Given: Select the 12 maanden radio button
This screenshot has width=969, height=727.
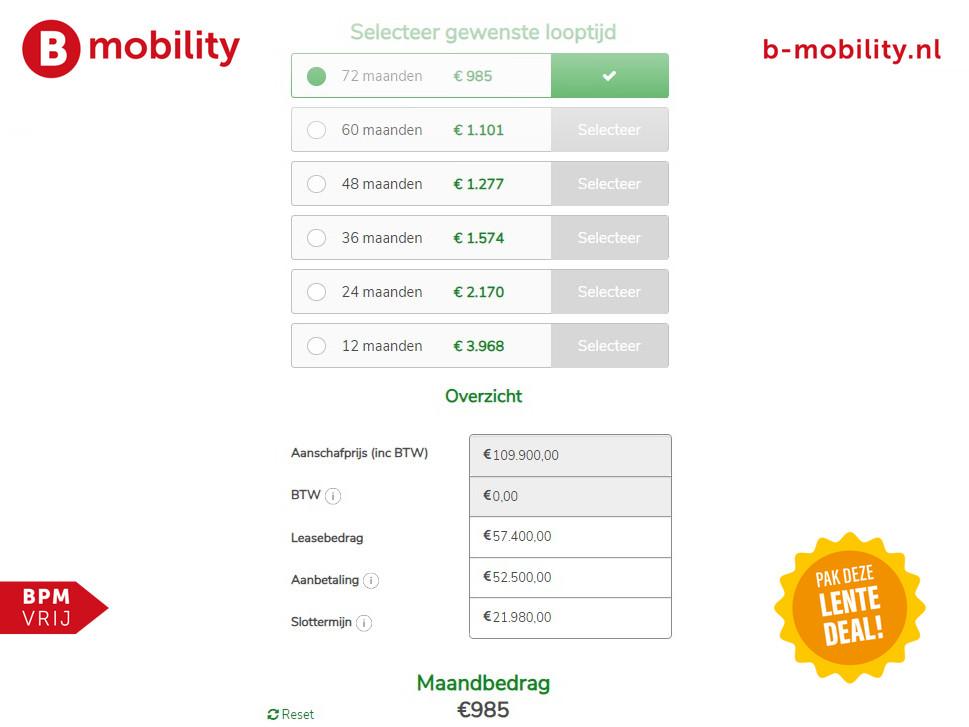Looking at the screenshot, I should tap(316, 346).
